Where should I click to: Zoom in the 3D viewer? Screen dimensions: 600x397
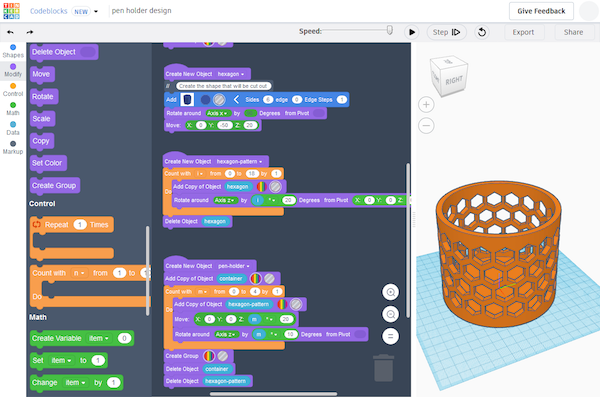coord(426,105)
